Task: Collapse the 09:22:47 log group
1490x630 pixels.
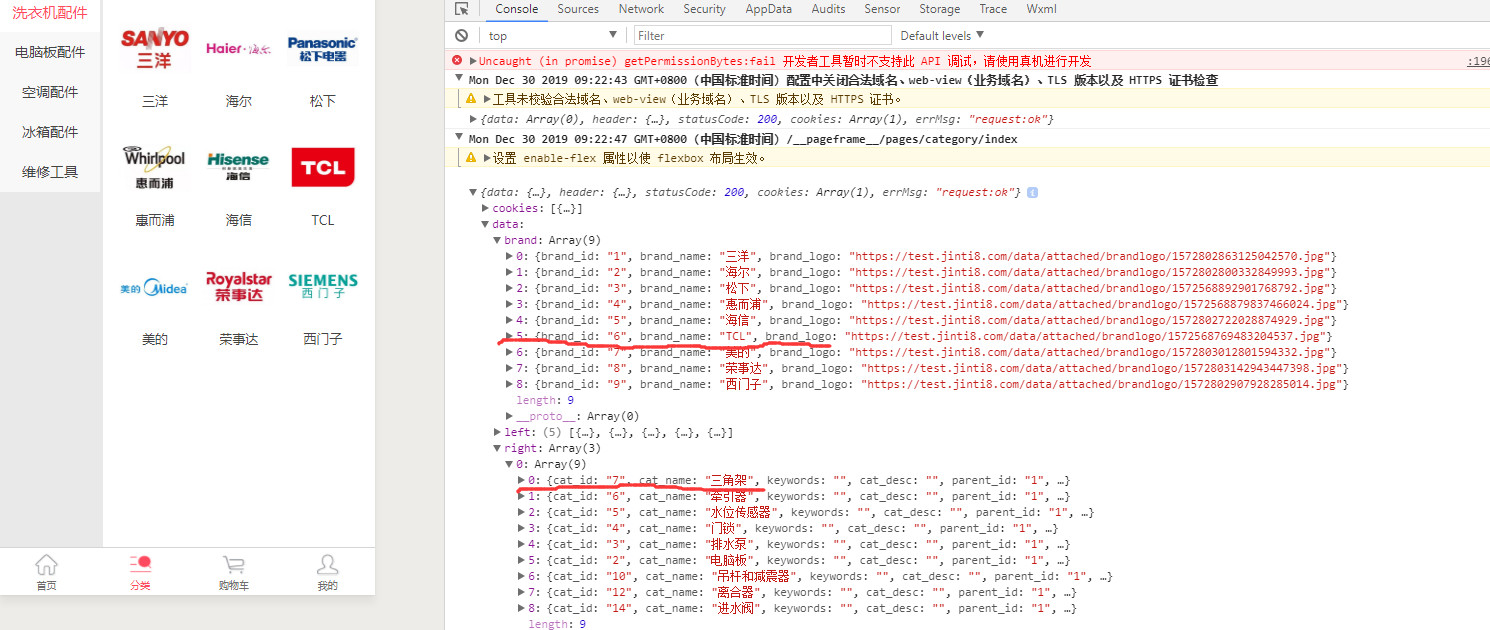Action: pos(459,139)
